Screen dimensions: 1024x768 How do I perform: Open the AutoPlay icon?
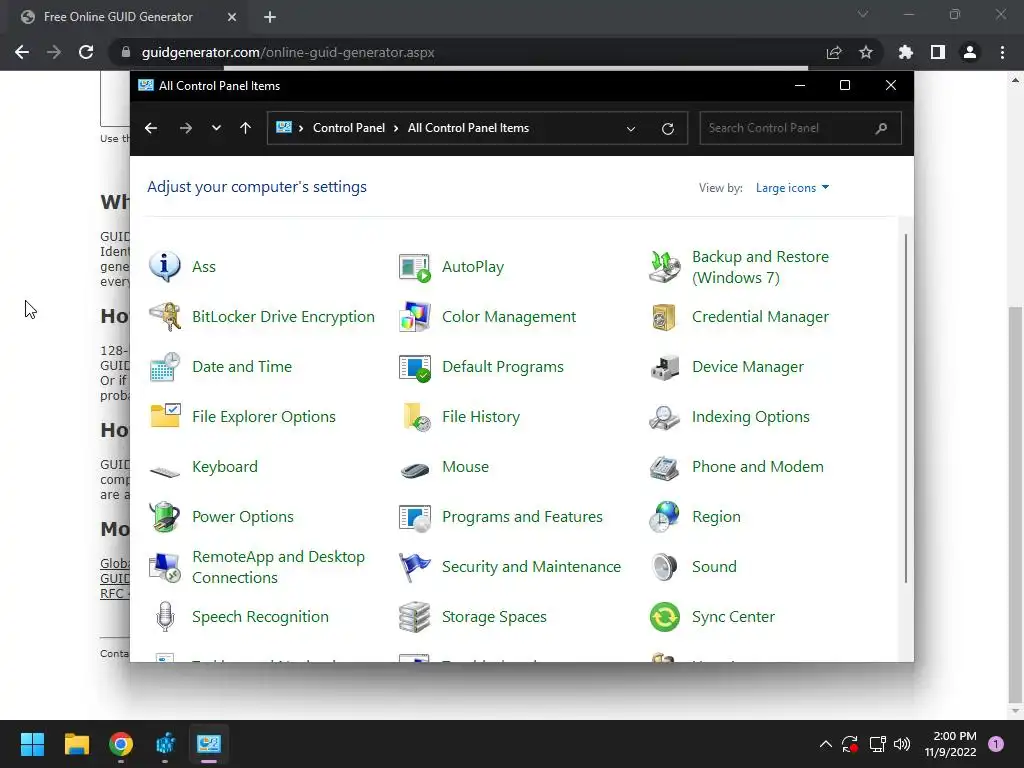415,267
